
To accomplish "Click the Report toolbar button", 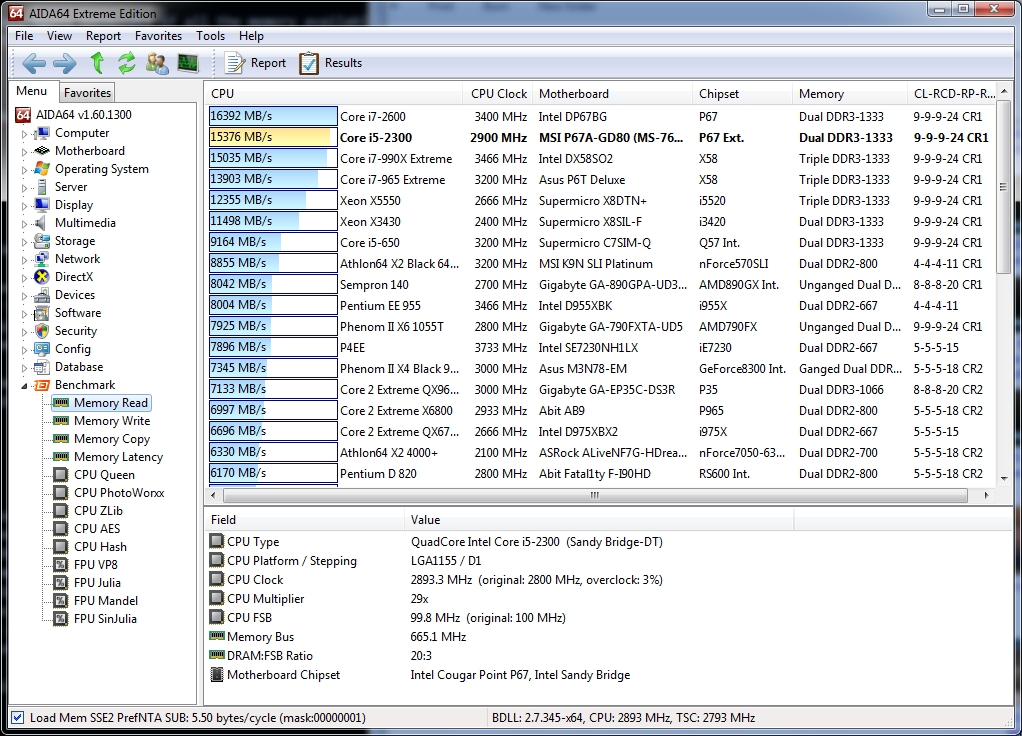I will pos(255,63).
